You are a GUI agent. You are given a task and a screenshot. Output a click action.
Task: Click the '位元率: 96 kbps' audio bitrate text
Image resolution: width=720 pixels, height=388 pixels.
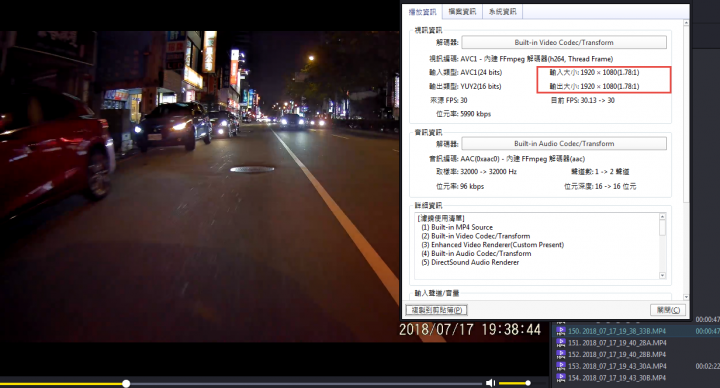(x=460, y=186)
